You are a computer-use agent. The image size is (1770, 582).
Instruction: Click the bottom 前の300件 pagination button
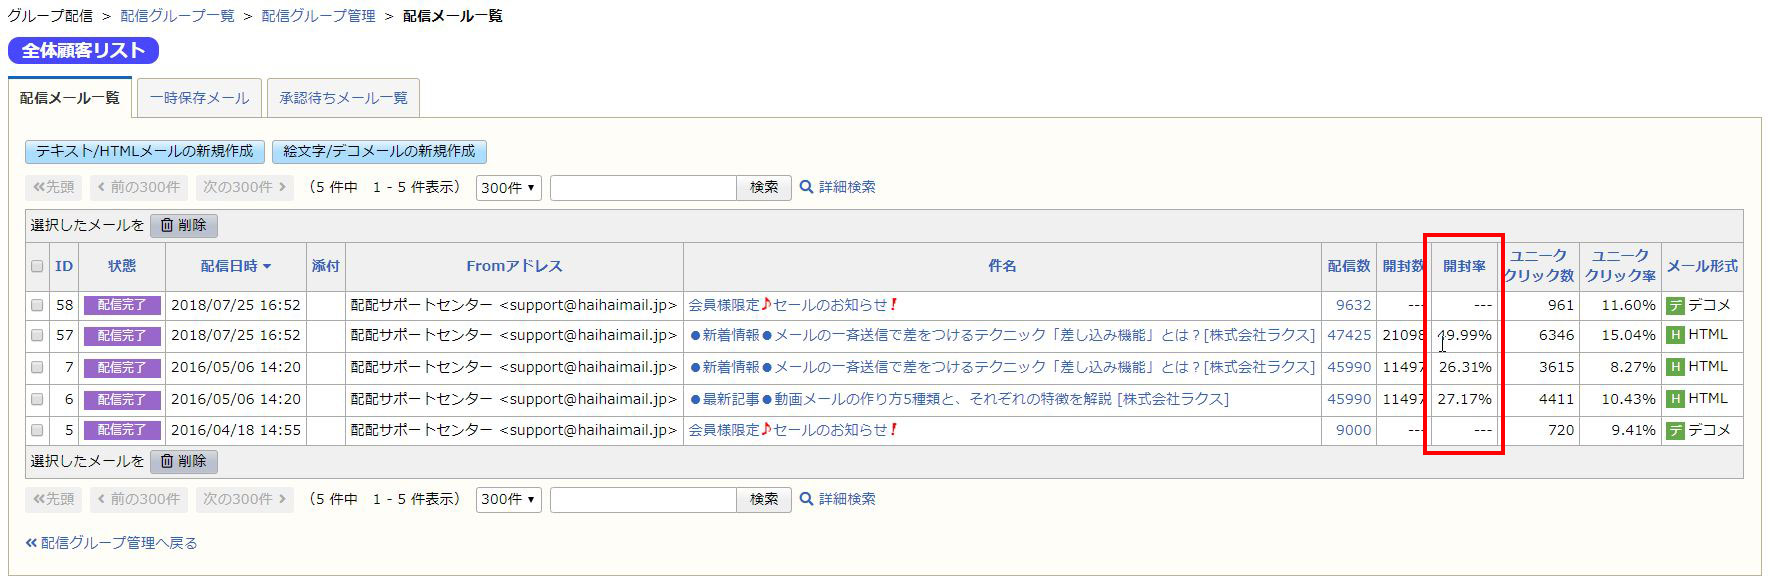pyautogui.click(x=138, y=499)
